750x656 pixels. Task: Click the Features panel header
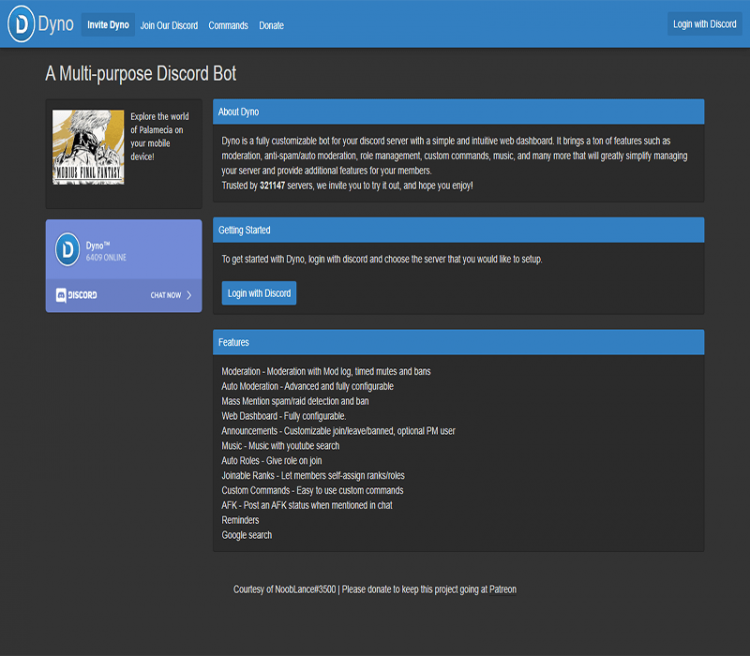(458, 342)
